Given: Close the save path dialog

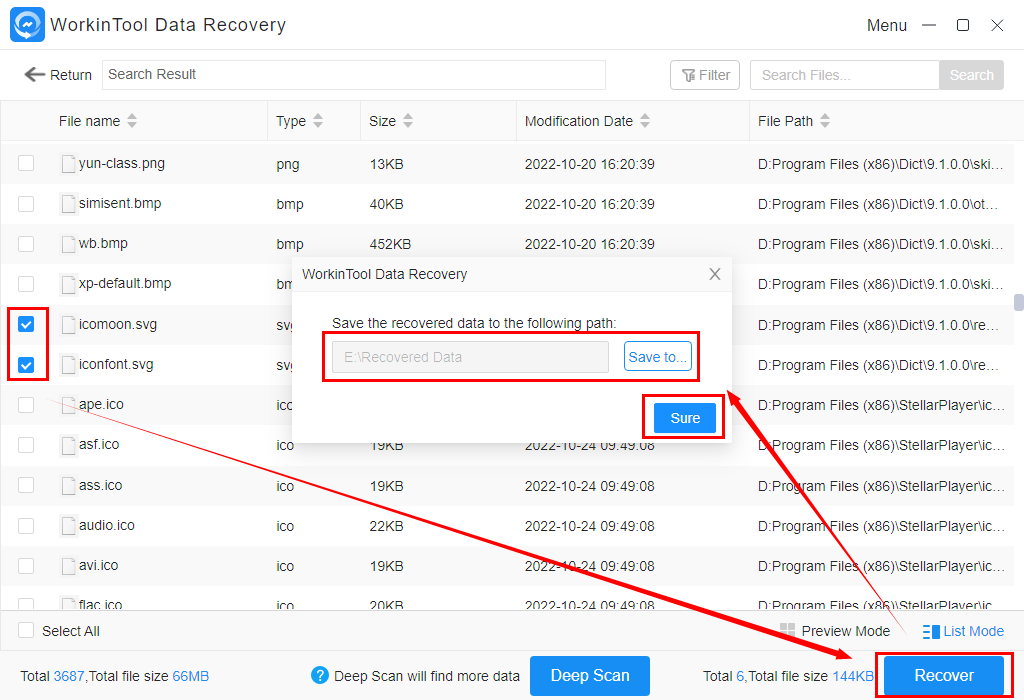Looking at the screenshot, I should point(714,274).
